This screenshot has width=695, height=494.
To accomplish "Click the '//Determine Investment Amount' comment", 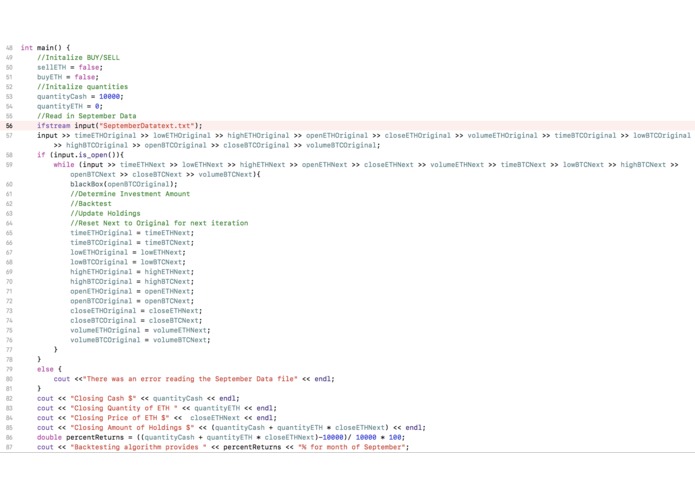I will [130, 194].
